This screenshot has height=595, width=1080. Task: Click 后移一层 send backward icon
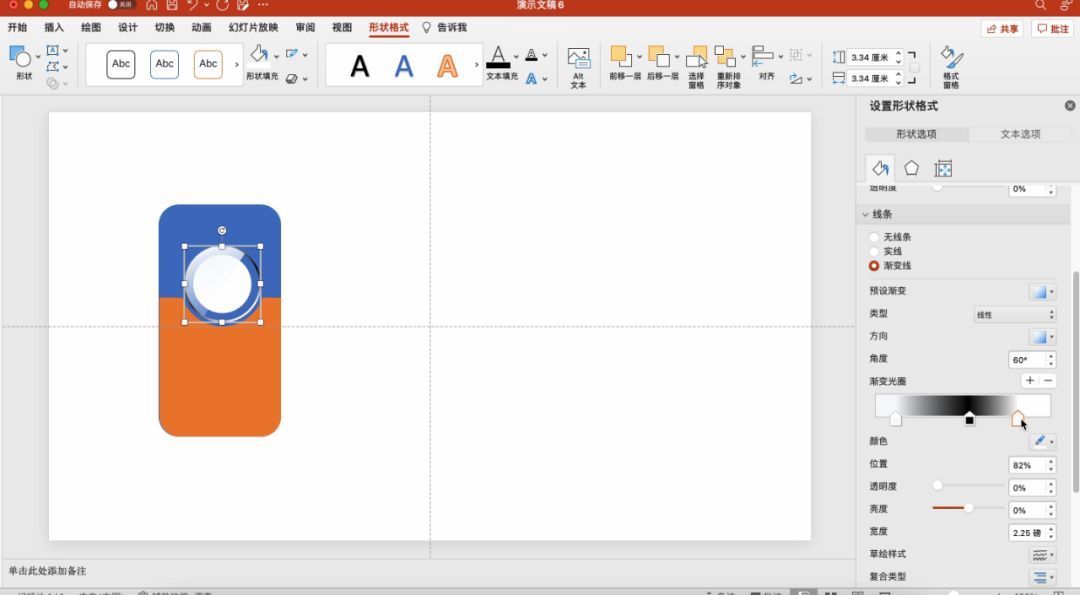658,56
